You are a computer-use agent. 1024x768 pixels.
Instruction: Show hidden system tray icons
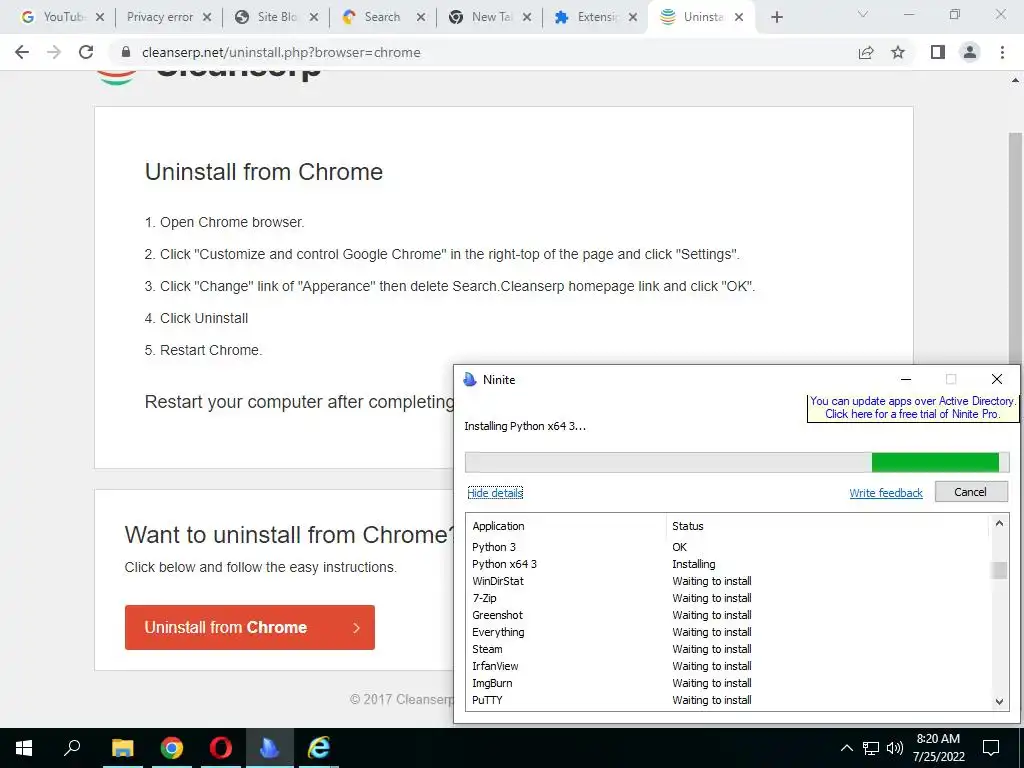coord(846,748)
